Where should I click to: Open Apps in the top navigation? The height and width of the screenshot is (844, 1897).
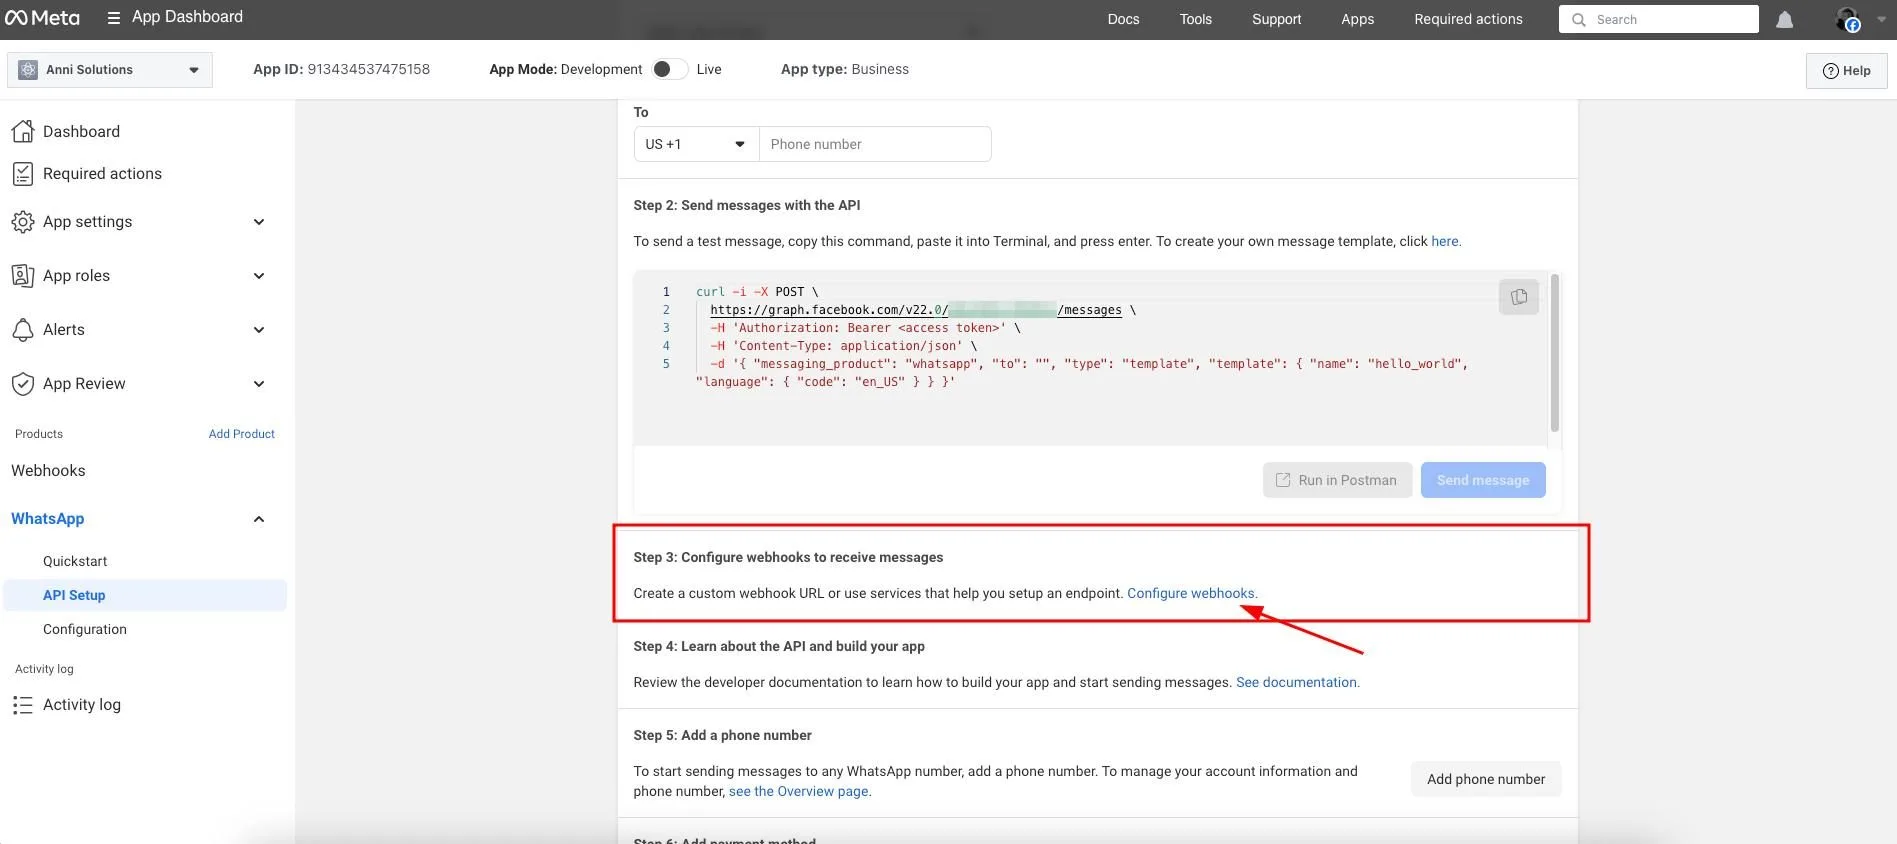[1357, 19]
